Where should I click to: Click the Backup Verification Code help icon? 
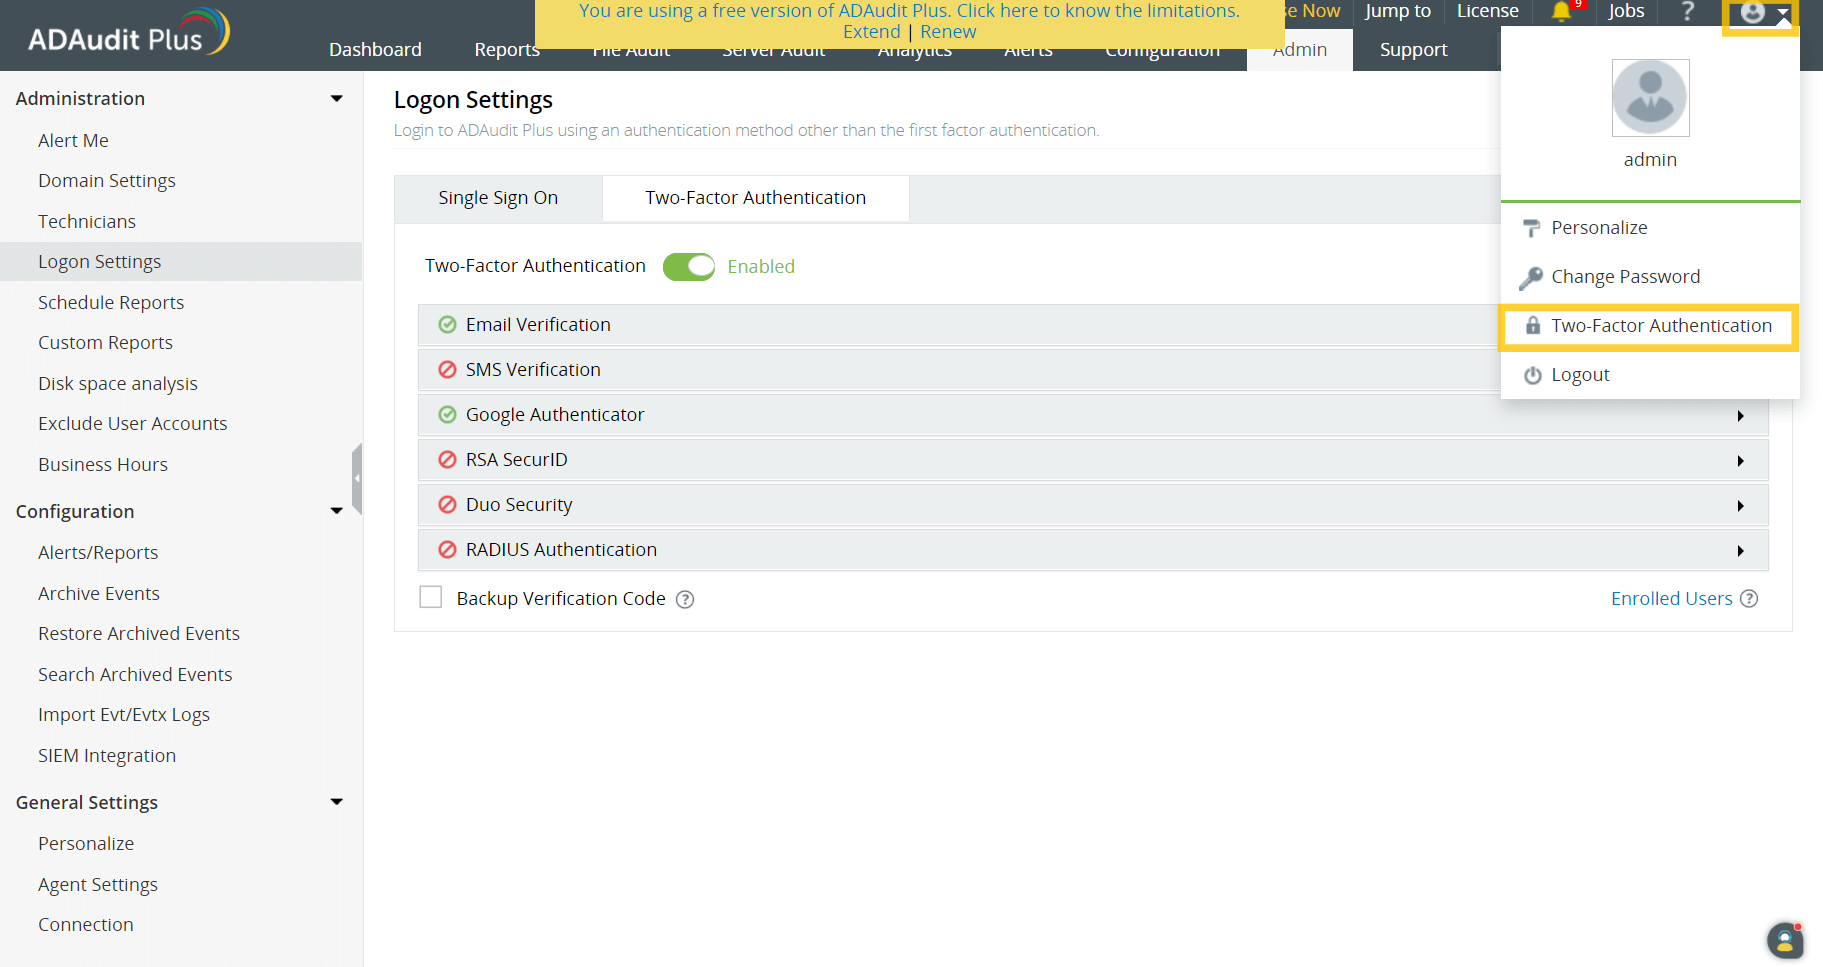pos(685,600)
